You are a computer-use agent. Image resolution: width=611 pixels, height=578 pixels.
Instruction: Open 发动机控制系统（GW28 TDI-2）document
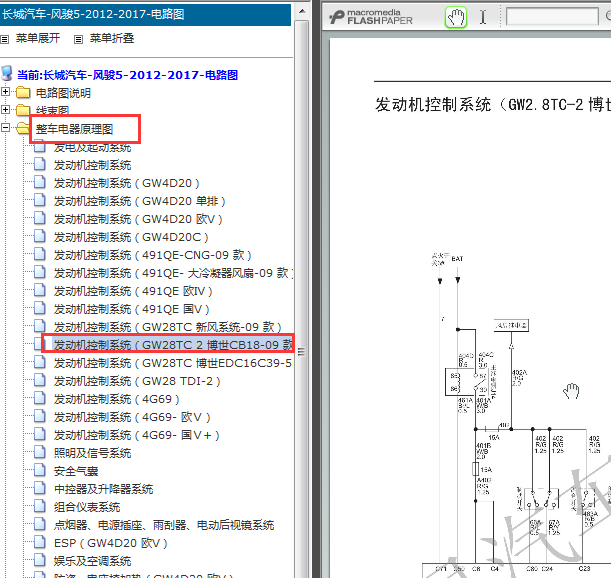point(137,381)
